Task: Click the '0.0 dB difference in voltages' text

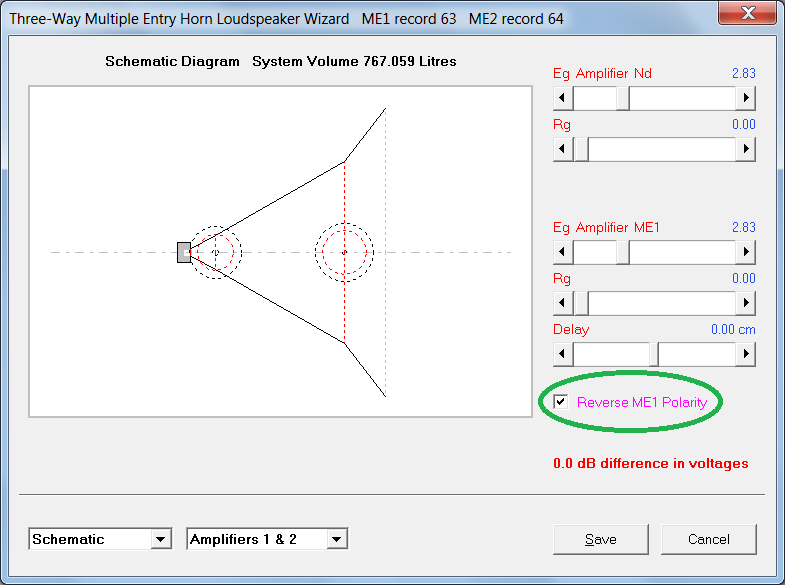Action: pyautogui.click(x=650, y=463)
